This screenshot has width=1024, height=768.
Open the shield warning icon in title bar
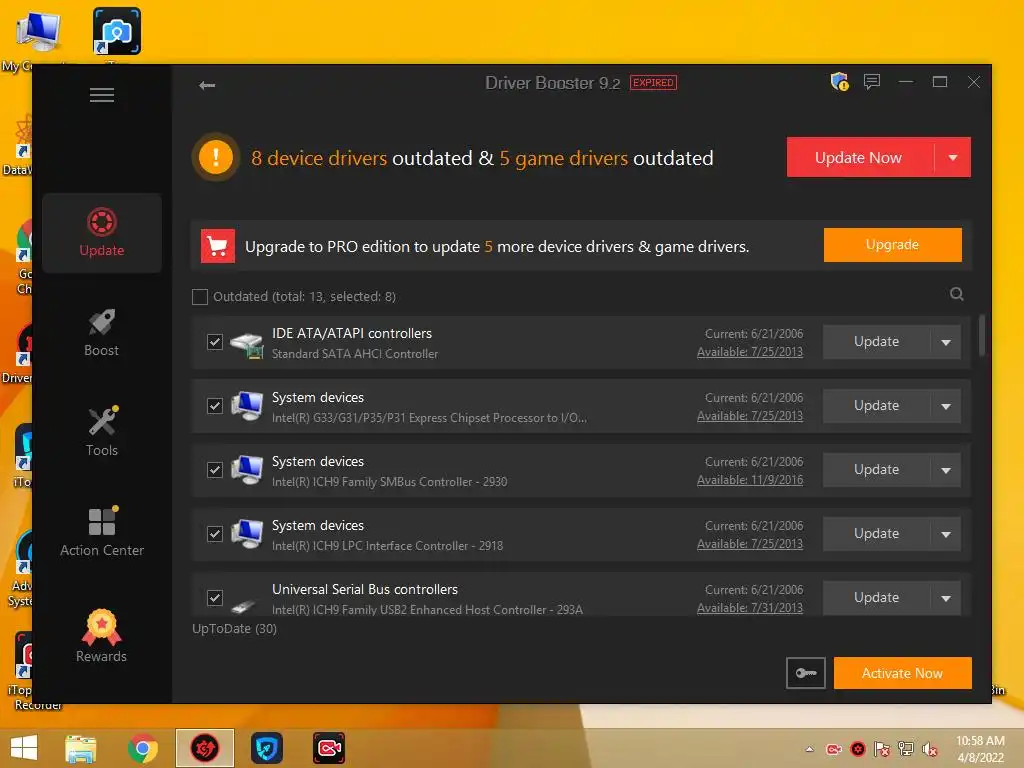[839, 82]
